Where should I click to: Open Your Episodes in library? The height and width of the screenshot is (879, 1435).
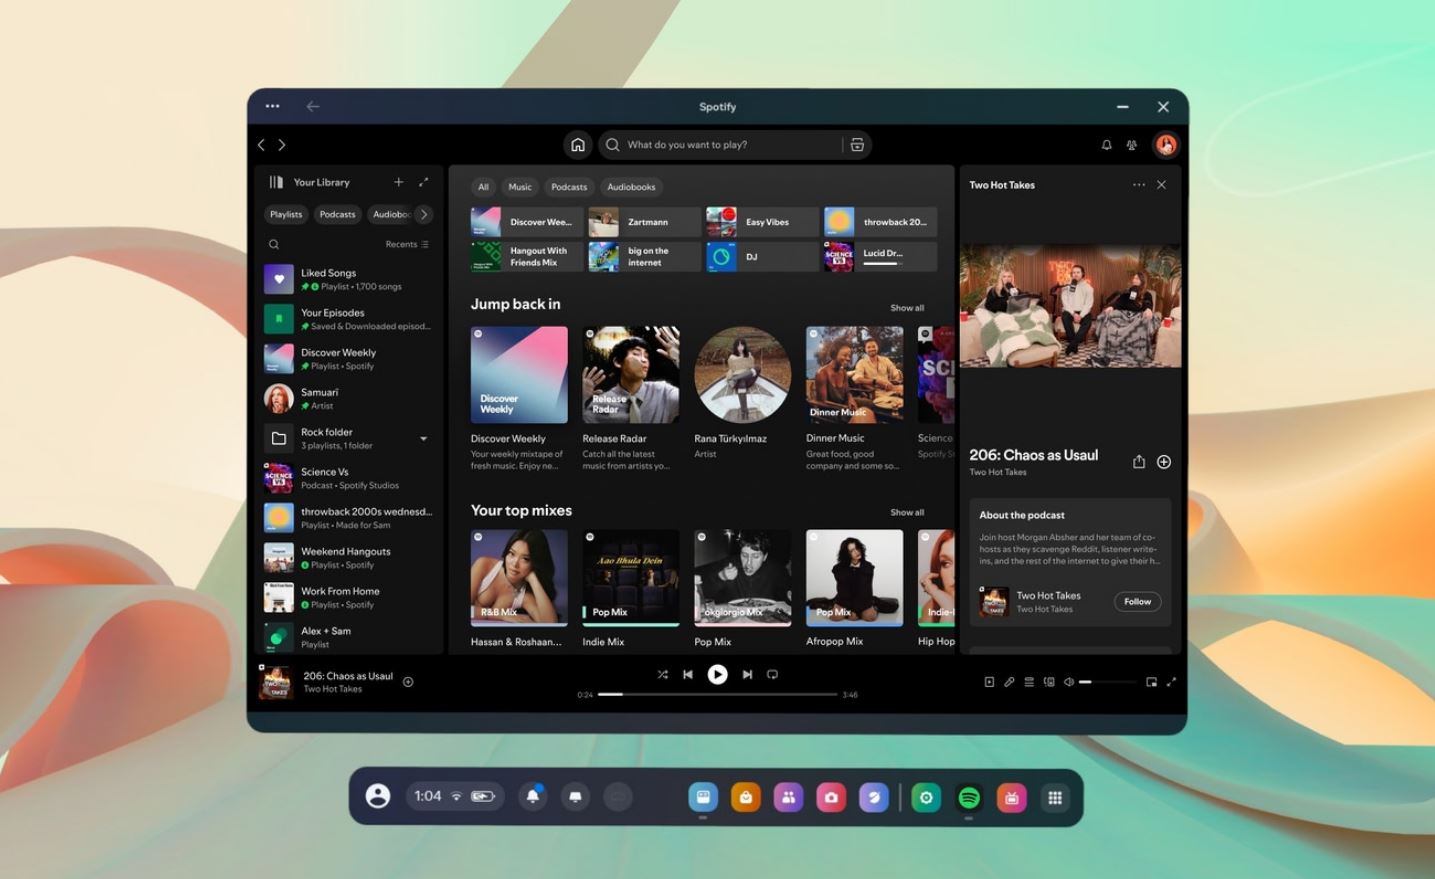[x=348, y=319]
